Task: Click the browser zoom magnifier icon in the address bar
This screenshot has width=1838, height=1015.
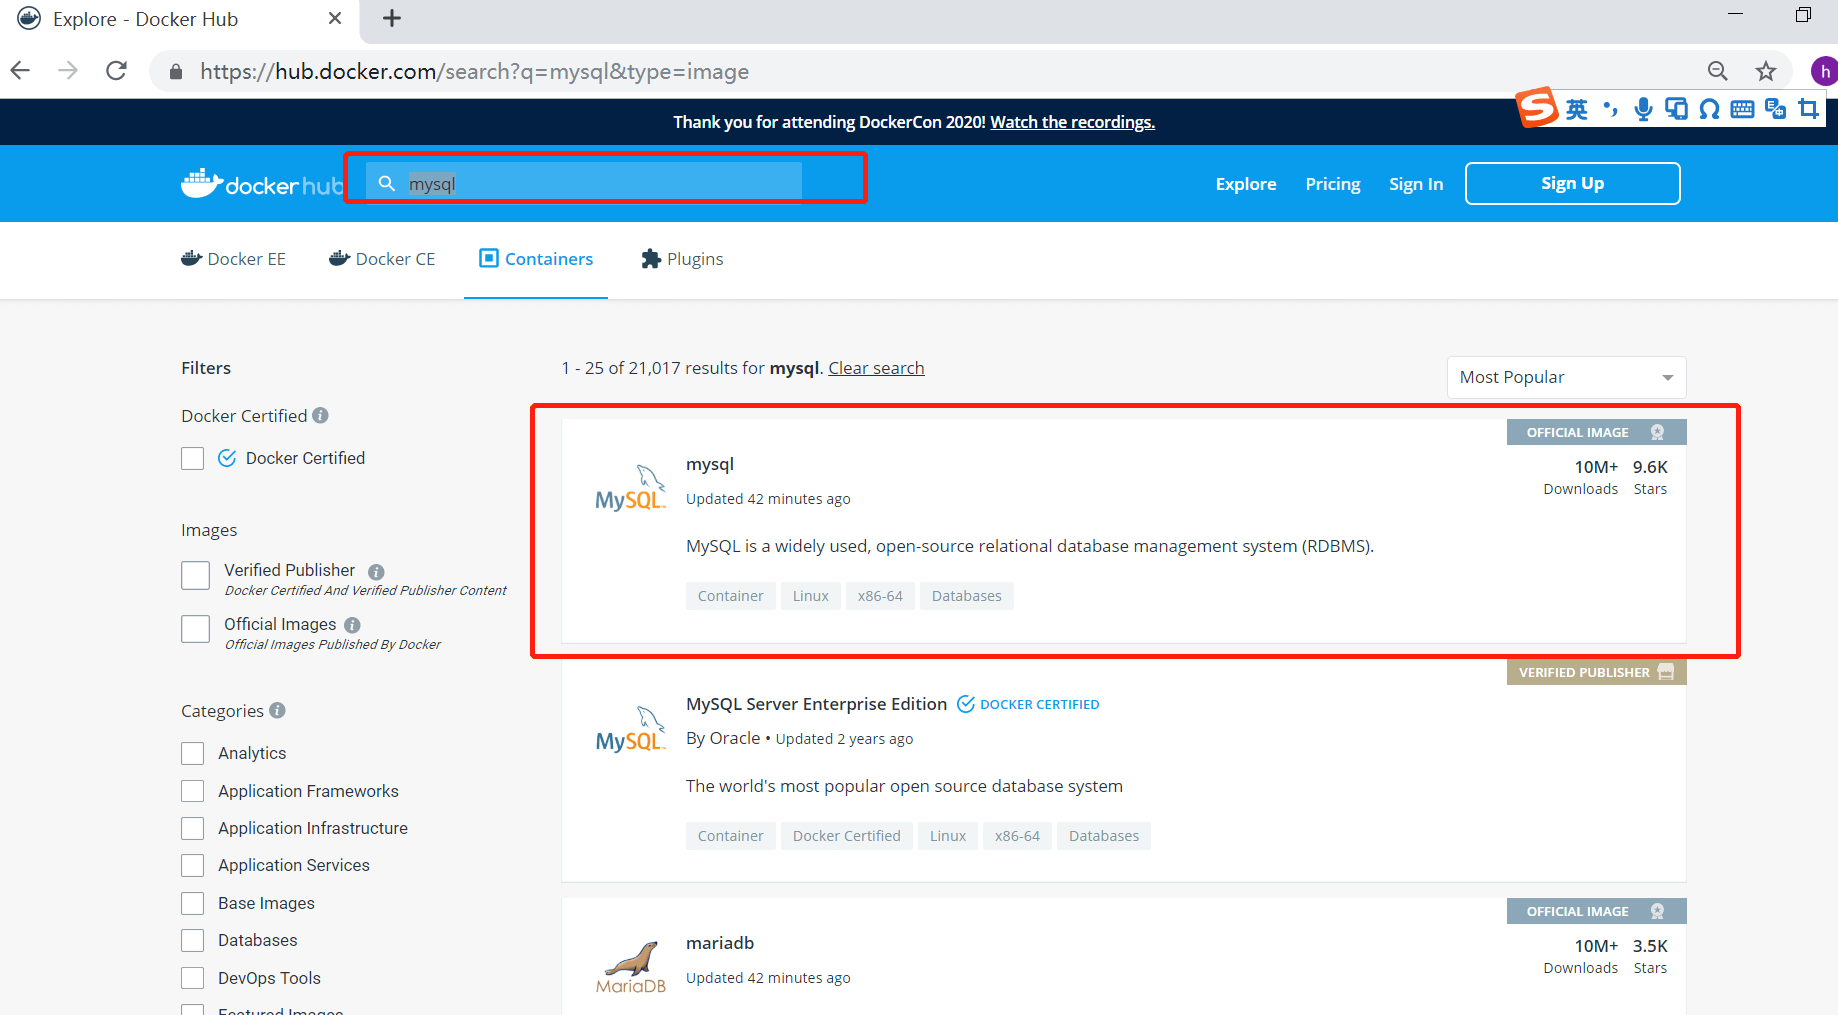Action: 1718,71
